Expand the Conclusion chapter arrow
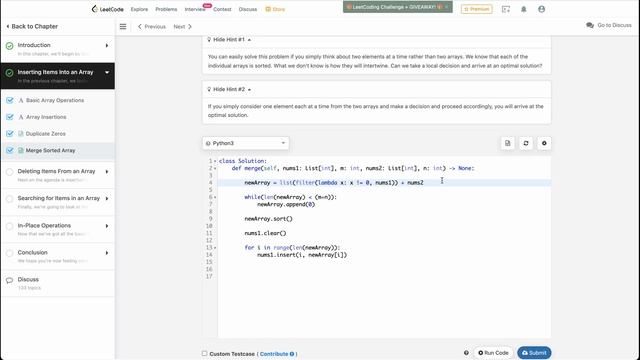Screen dimensions: 640x360 pyautogui.click(x=107, y=253)
